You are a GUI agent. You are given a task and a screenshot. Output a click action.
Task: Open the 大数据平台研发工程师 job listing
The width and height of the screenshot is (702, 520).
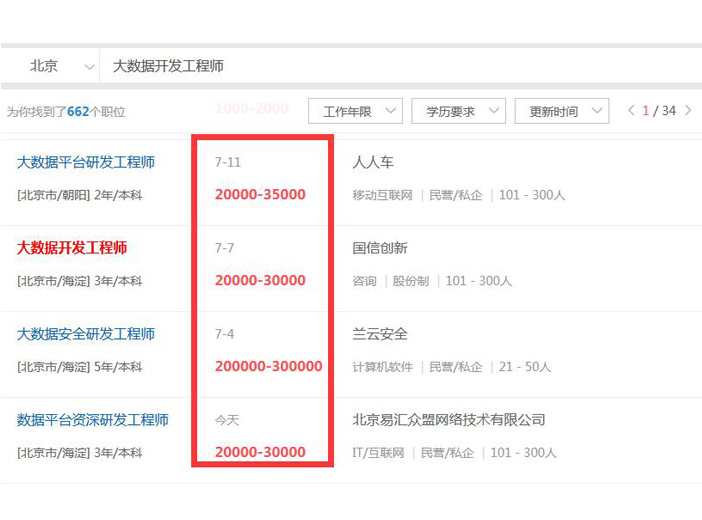pos(86,162)
